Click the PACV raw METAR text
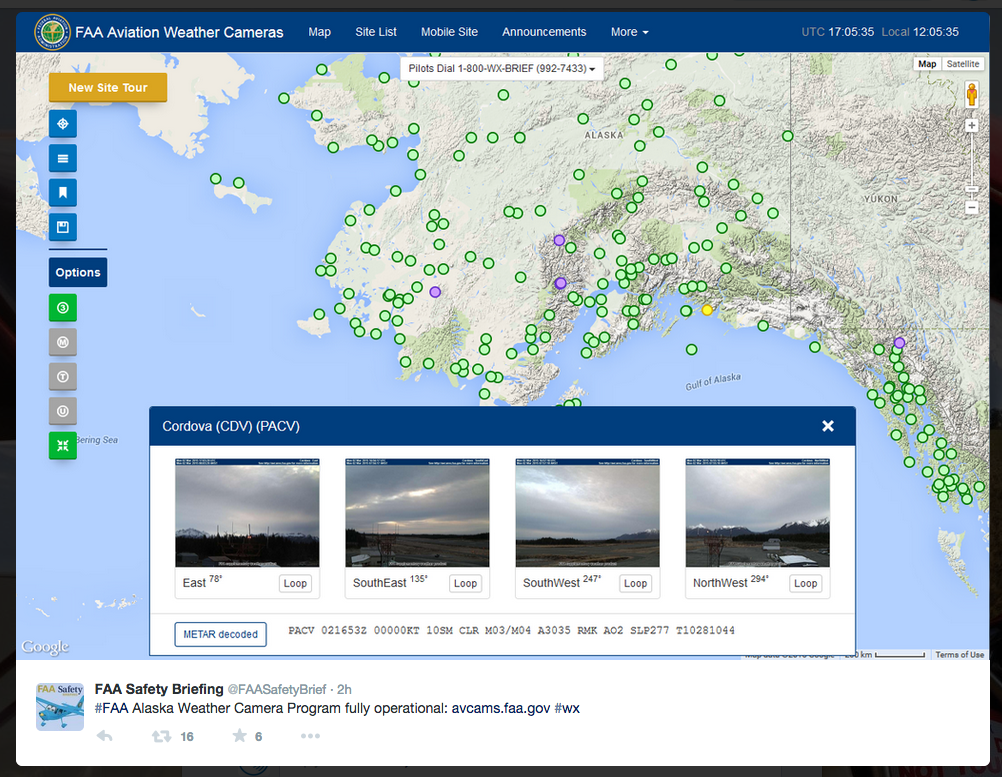1002x777 pixels. coord(511,631)
